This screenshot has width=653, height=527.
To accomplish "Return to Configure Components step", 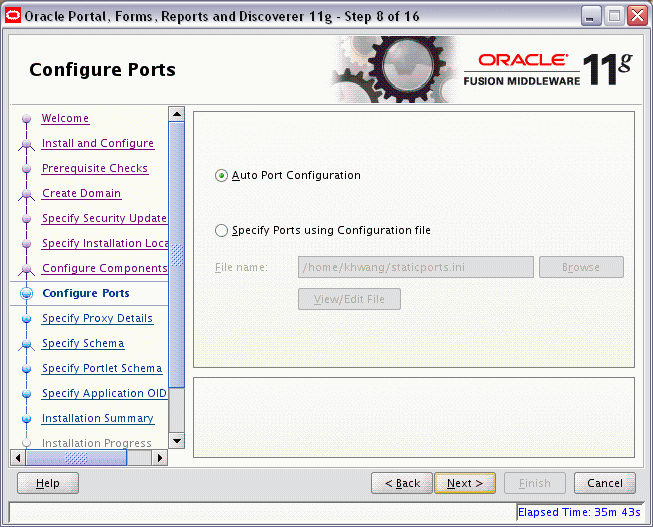I will (x=105, y=268).
